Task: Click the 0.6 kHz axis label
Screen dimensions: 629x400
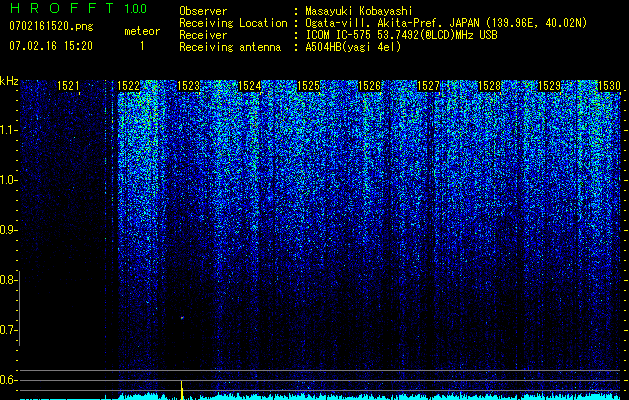Action: [x=7, y=380]
